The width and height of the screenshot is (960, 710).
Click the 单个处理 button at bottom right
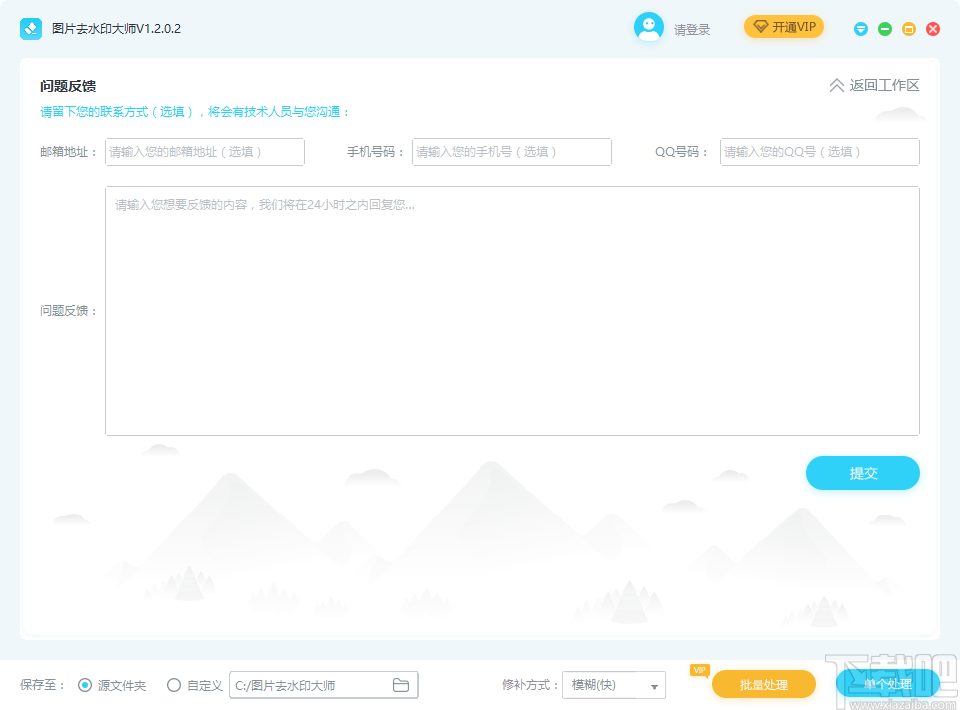(884, 684)
